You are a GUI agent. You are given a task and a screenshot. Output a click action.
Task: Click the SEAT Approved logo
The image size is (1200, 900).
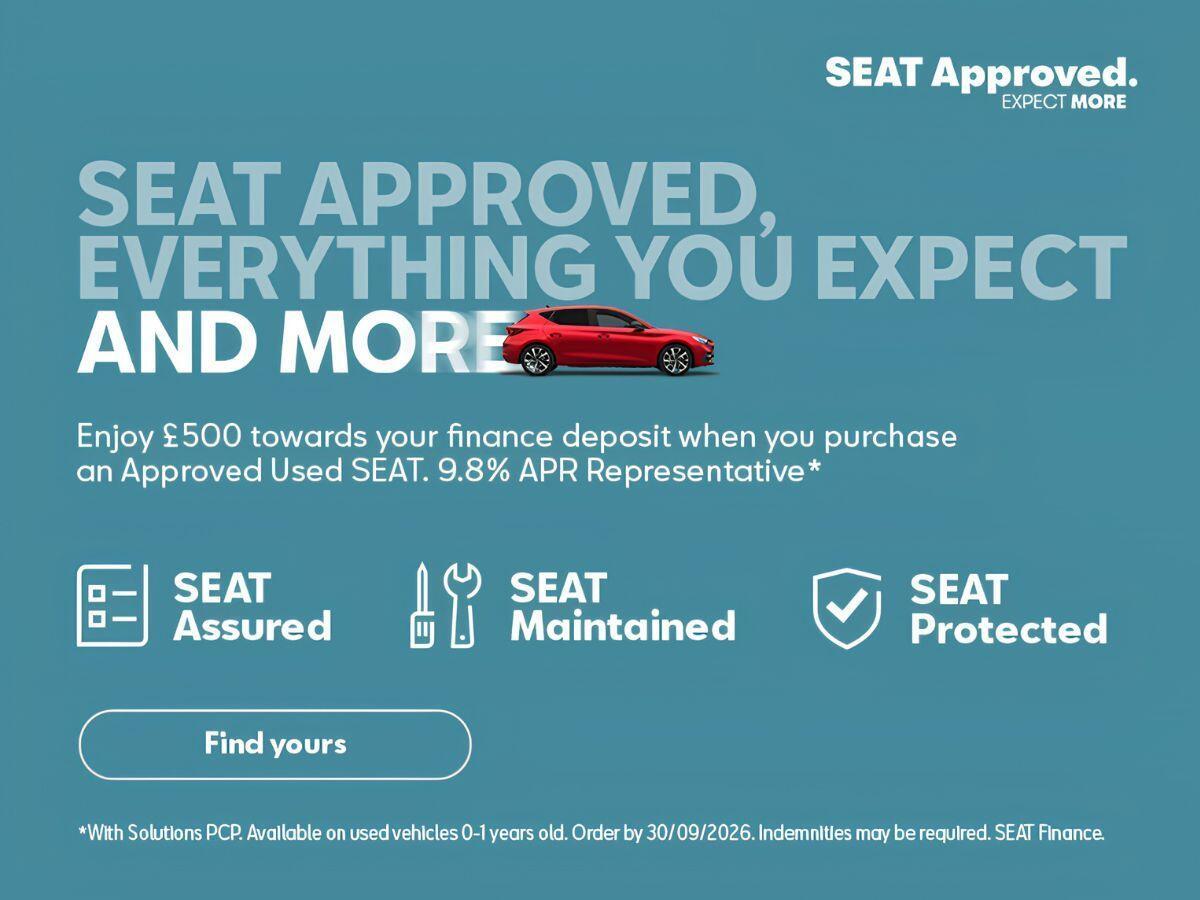point(981,82)
